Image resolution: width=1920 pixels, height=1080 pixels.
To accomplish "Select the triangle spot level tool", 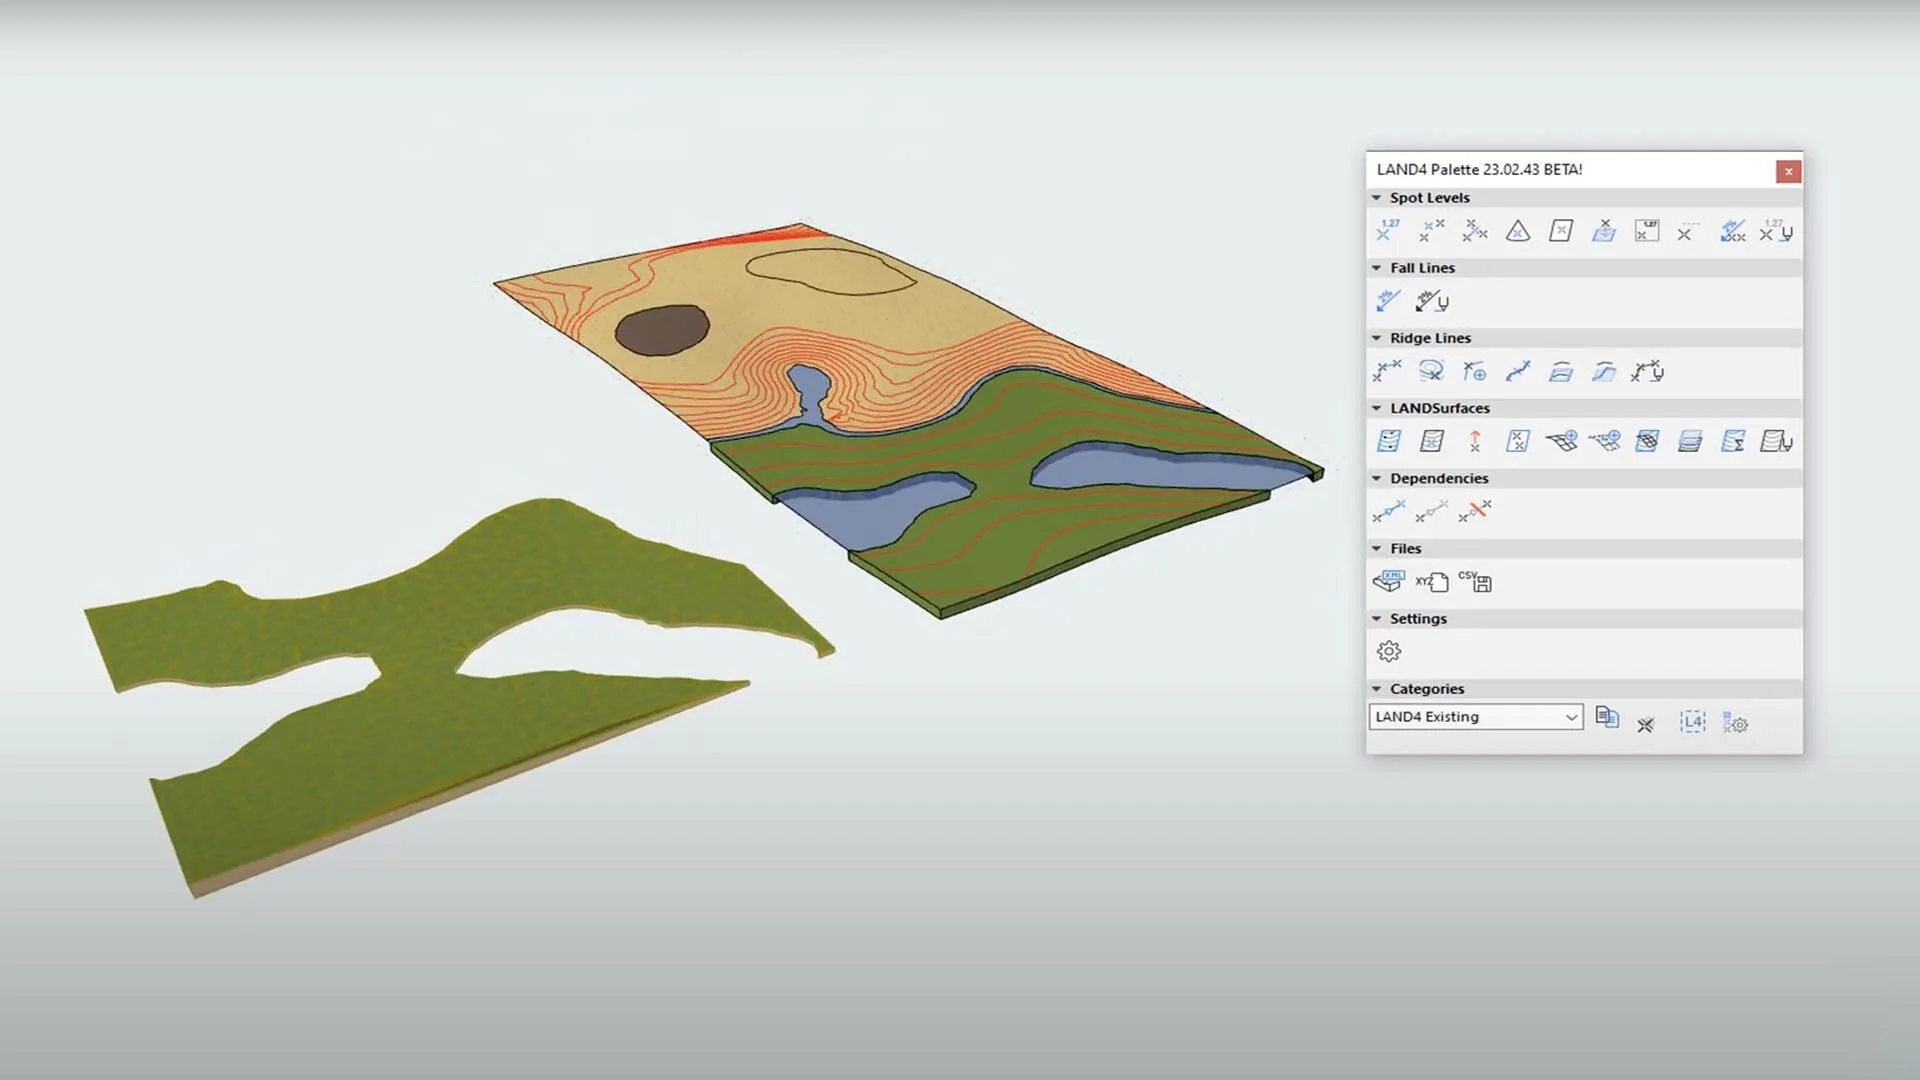I will click(x=1518, y=231).
